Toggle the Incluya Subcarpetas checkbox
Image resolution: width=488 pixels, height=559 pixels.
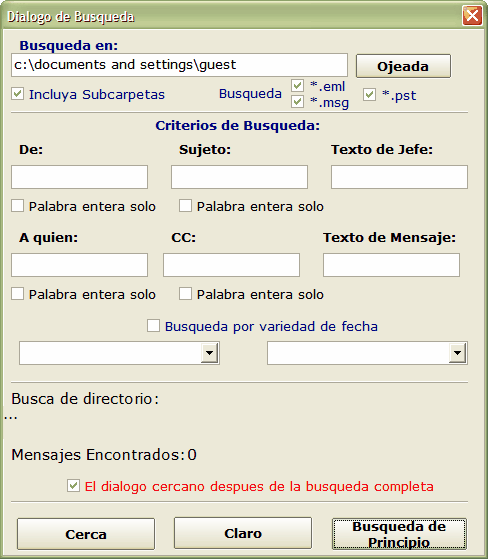pyautogui.click(x=17, y=94)
